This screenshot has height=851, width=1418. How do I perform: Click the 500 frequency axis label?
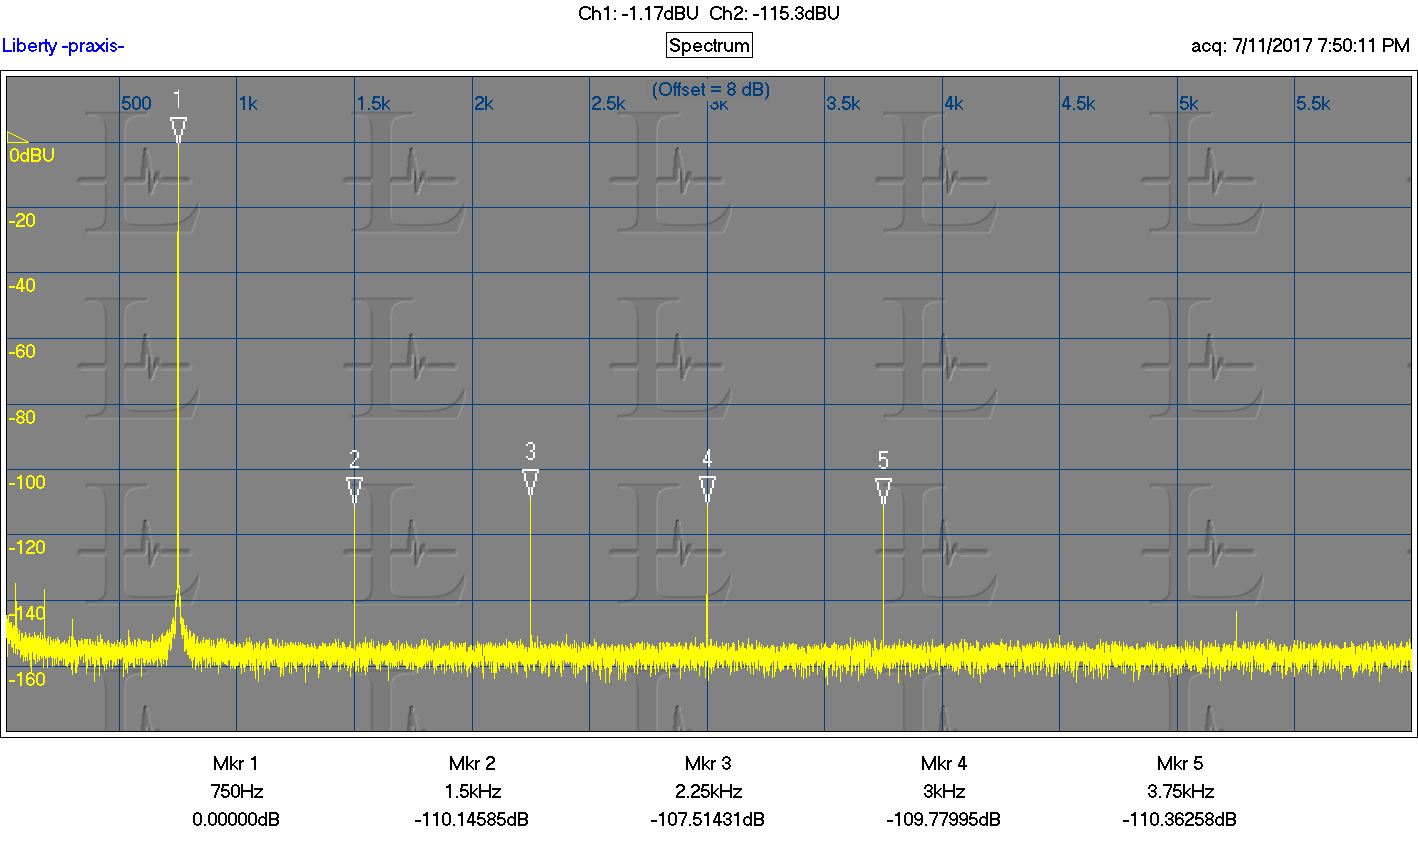click(137, 103)
